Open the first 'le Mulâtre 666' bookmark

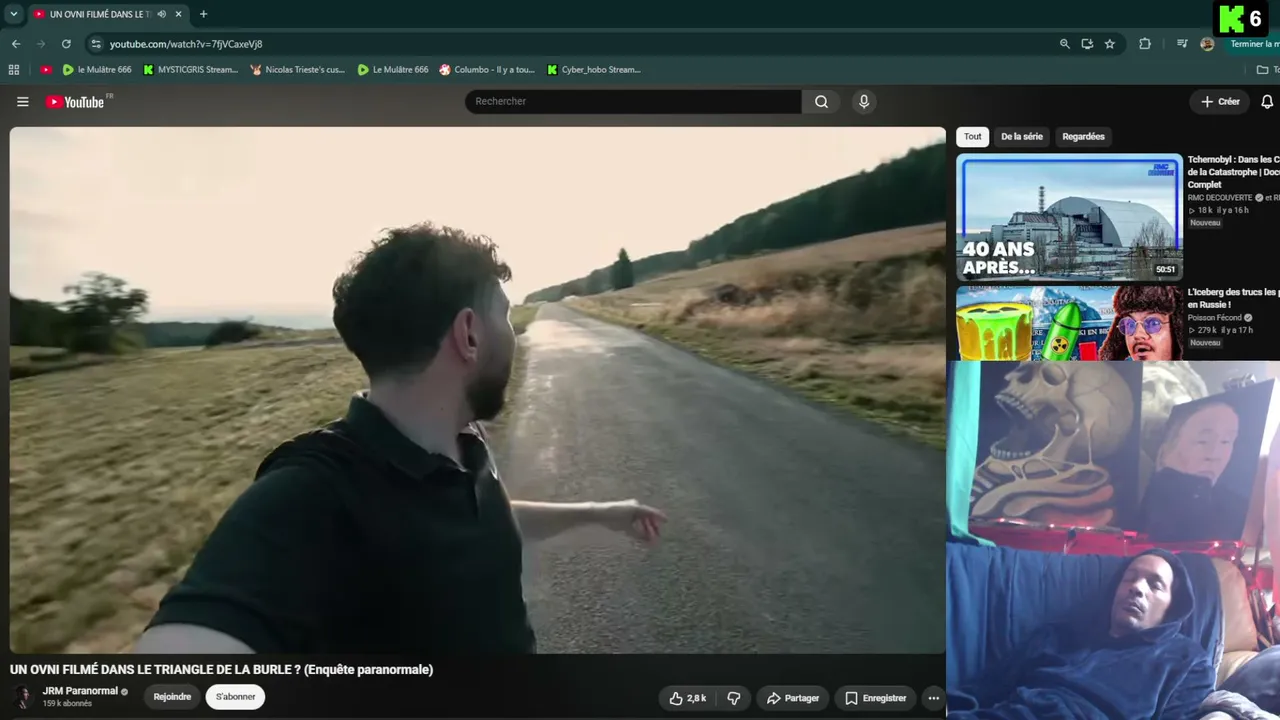pos(97,70)
